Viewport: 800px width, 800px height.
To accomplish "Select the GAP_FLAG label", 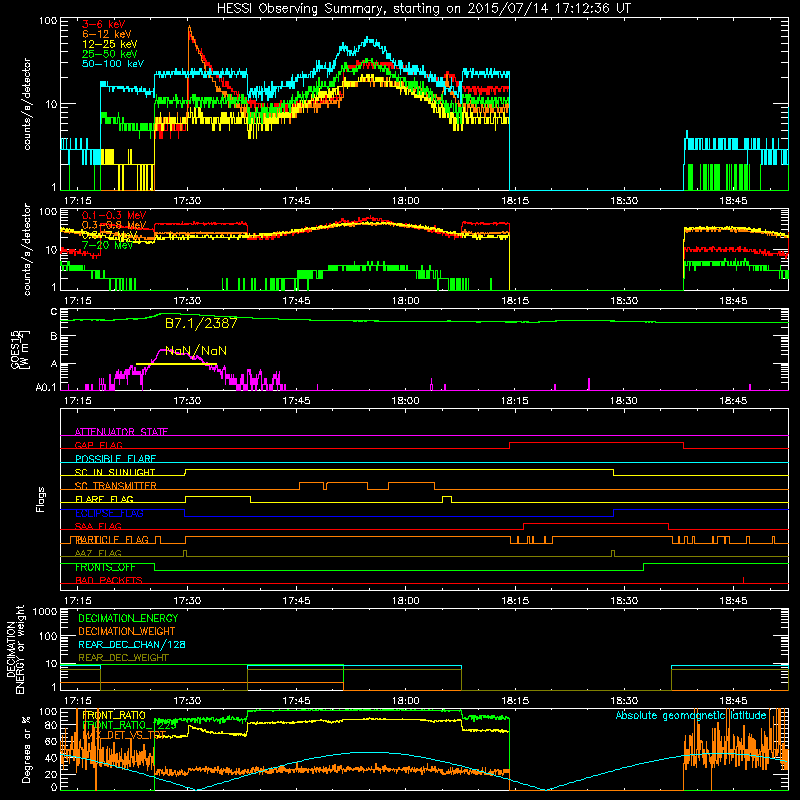I will [98, 445].
